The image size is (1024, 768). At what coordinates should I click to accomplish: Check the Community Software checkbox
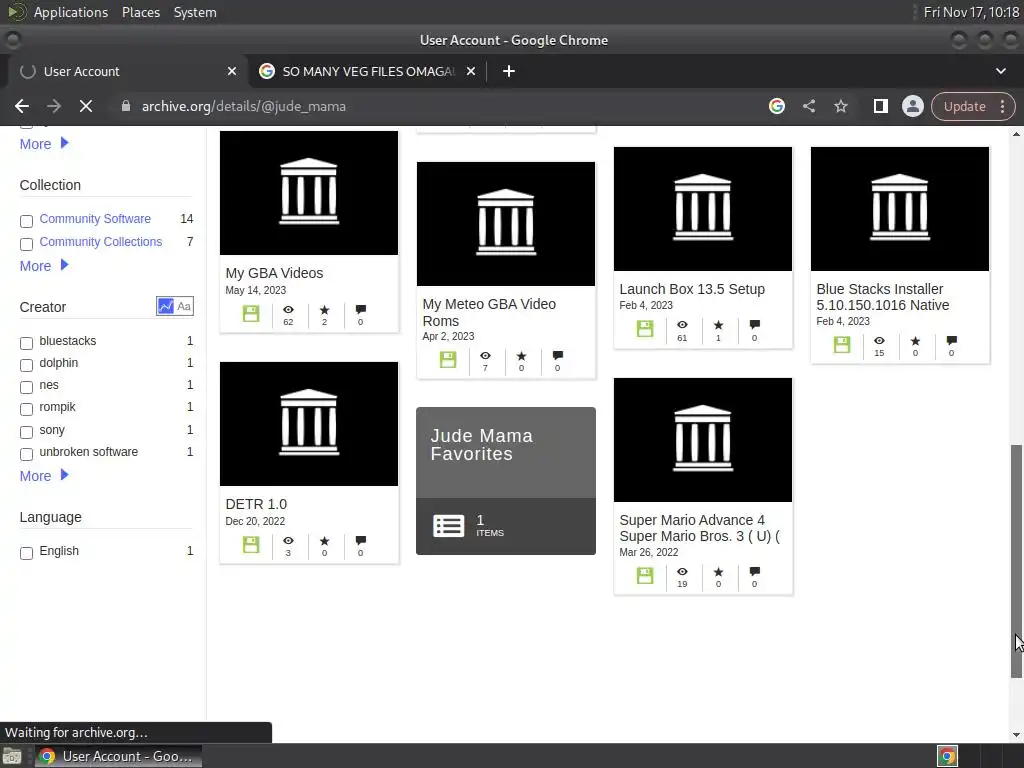tap(26, 221)
